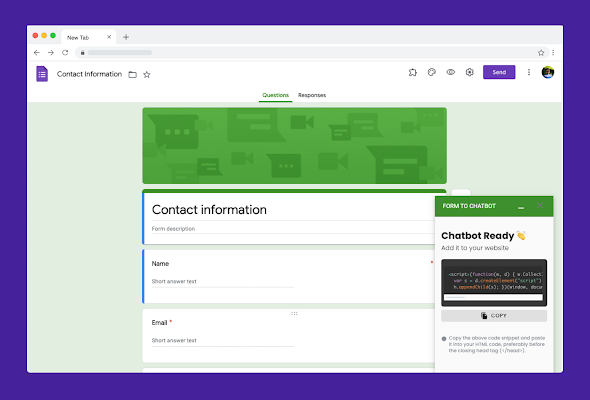This screenshot has height=400, width=590.
Task: Reload the page in browser toolbar
Action: (x=65, y=53)
